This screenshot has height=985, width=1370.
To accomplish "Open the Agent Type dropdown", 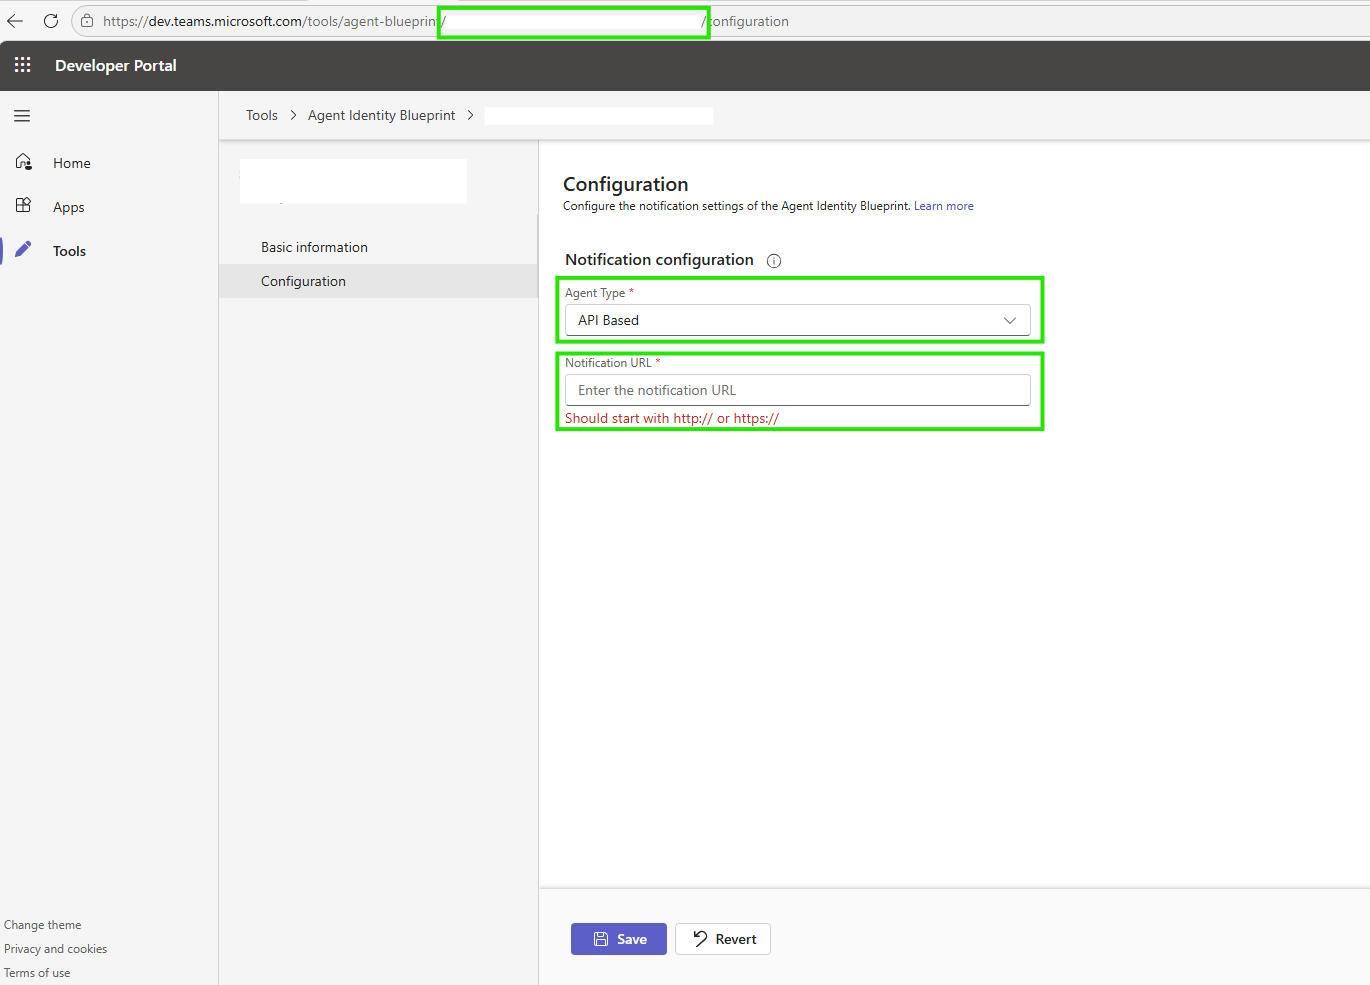I will tap(797, 320).
